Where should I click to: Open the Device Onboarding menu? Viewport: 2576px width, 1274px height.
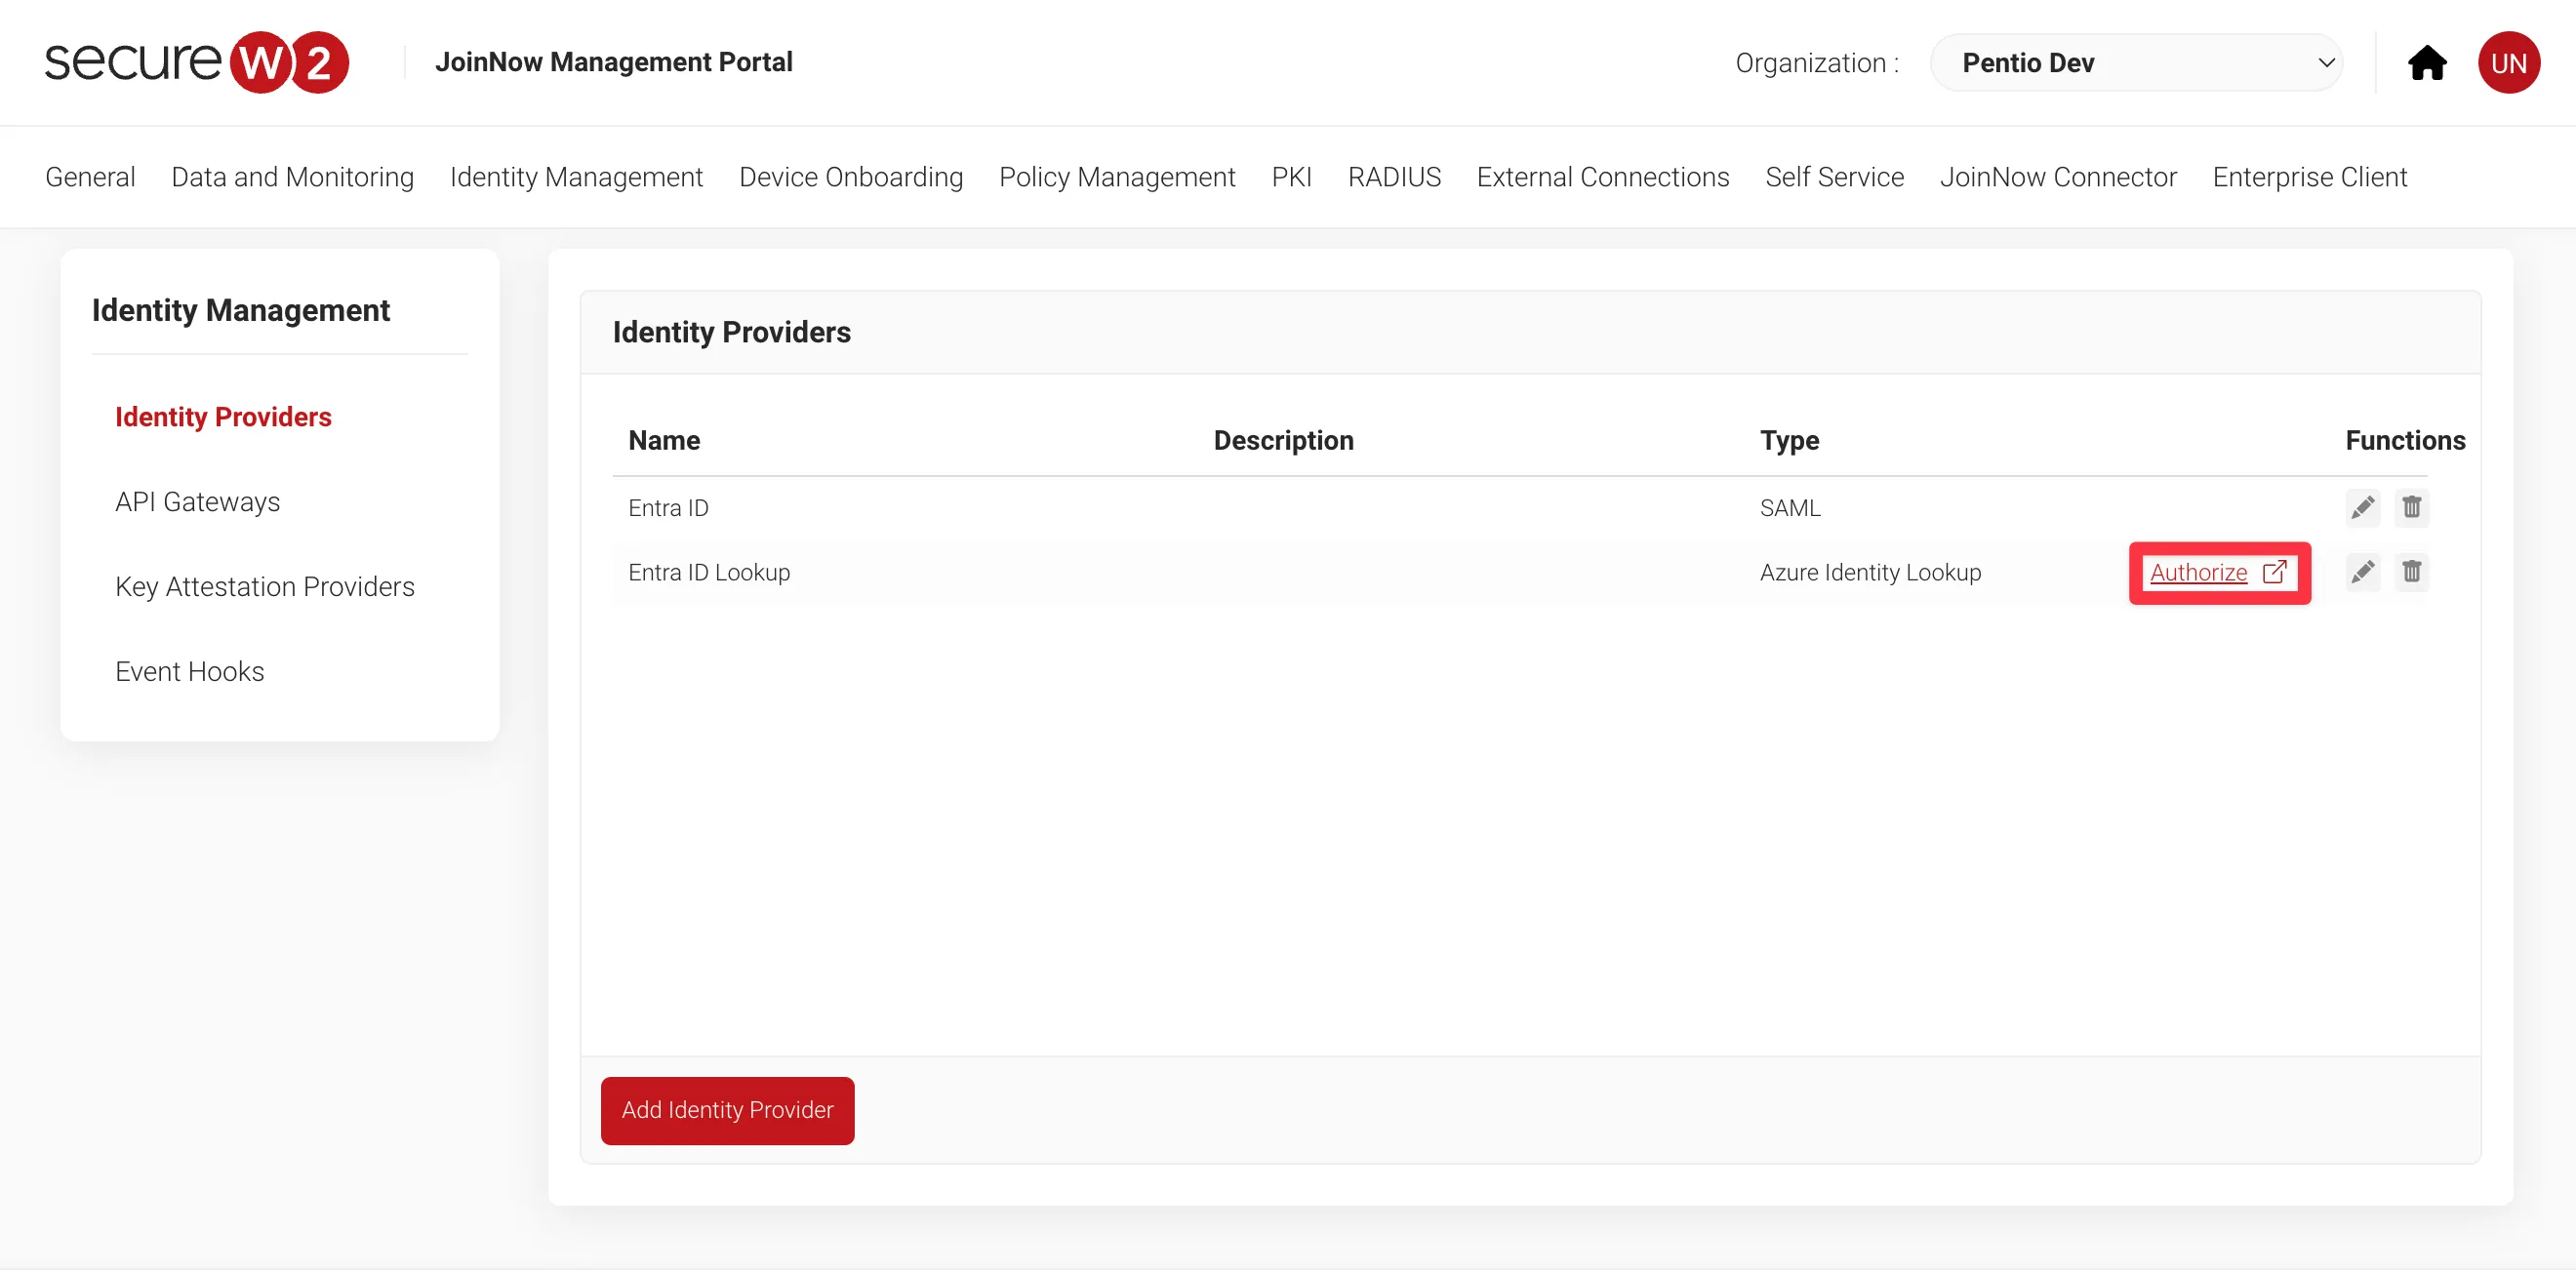(851, 177)
